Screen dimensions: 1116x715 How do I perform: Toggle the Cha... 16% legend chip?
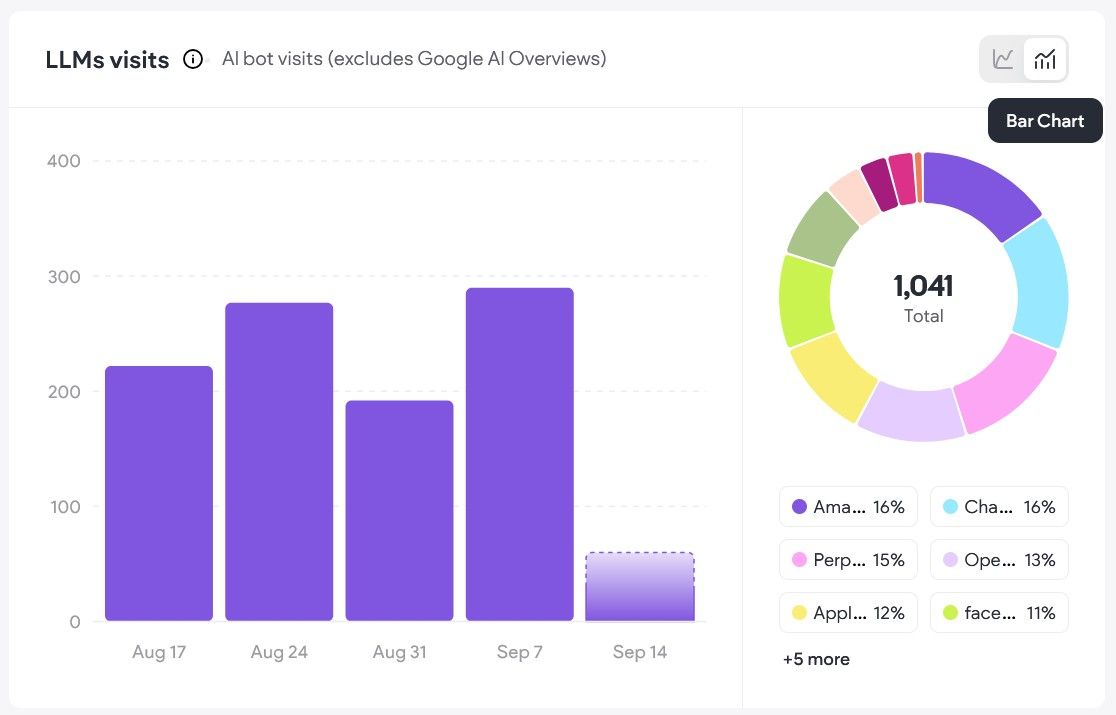tap(999, 507)
